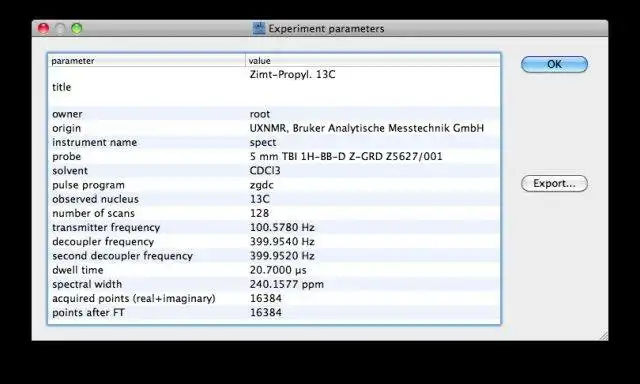This screenshot has height=384, width=640.
Task: Select the owner value root
Action: [x=260, y=114]
